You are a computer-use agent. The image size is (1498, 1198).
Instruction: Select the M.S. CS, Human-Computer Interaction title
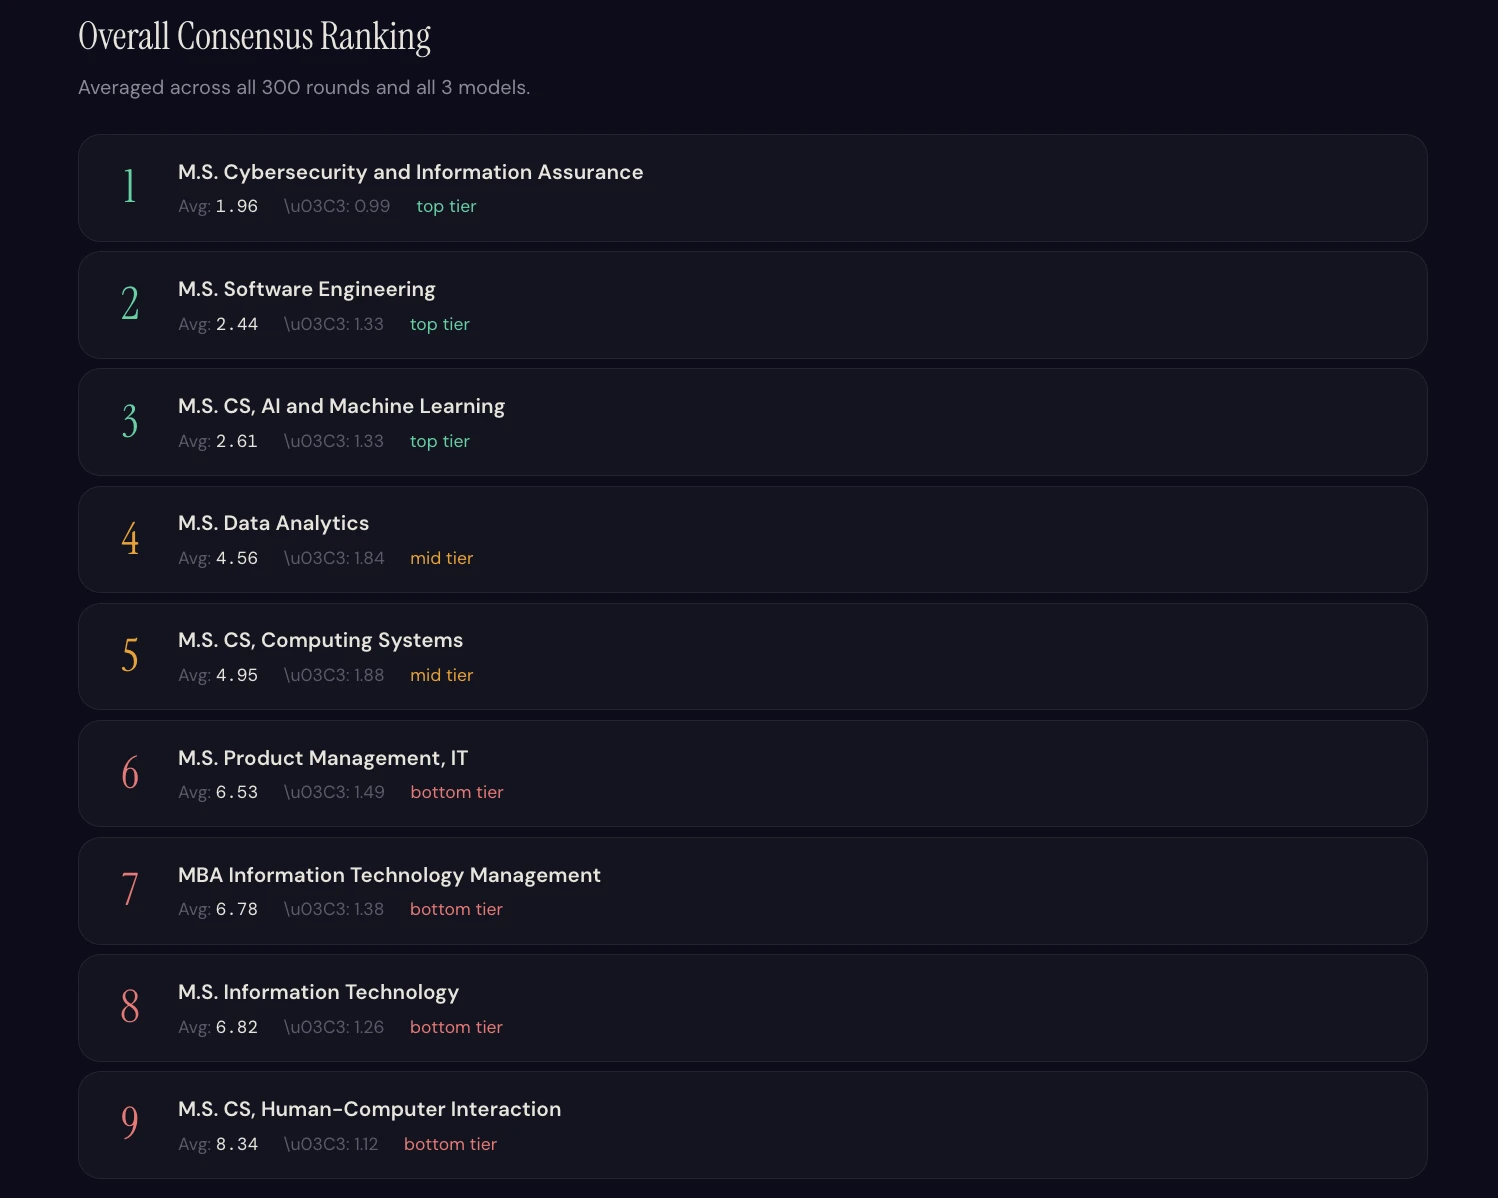pos(369,1109)
